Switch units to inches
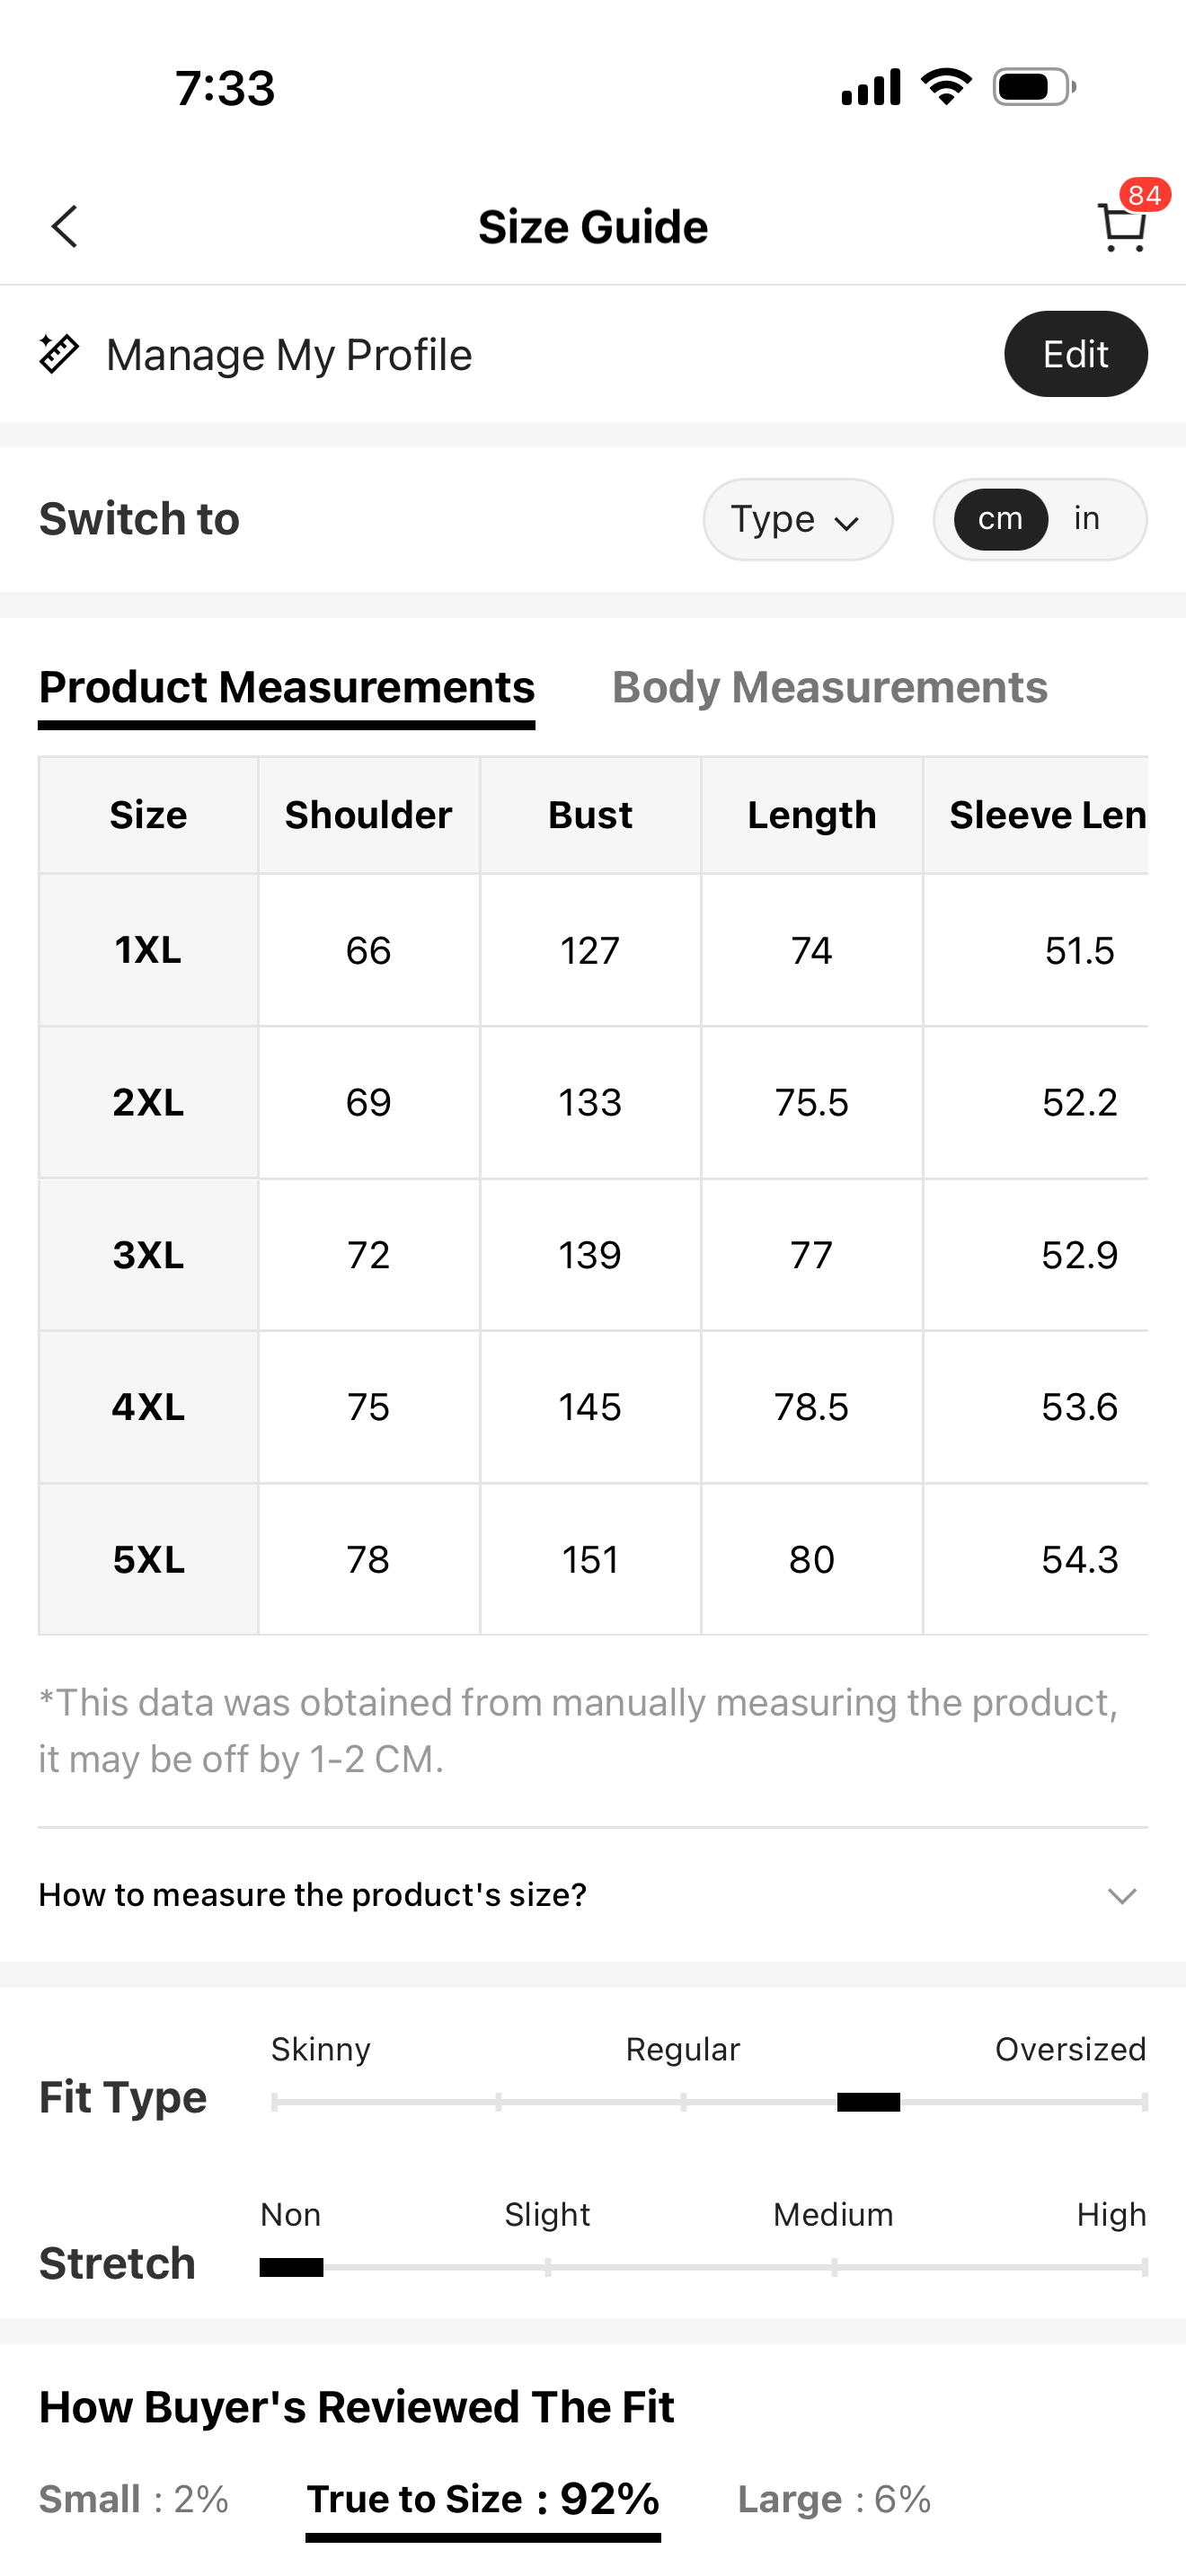The image size is (1186, 2576). click(x=1087, y=519)
